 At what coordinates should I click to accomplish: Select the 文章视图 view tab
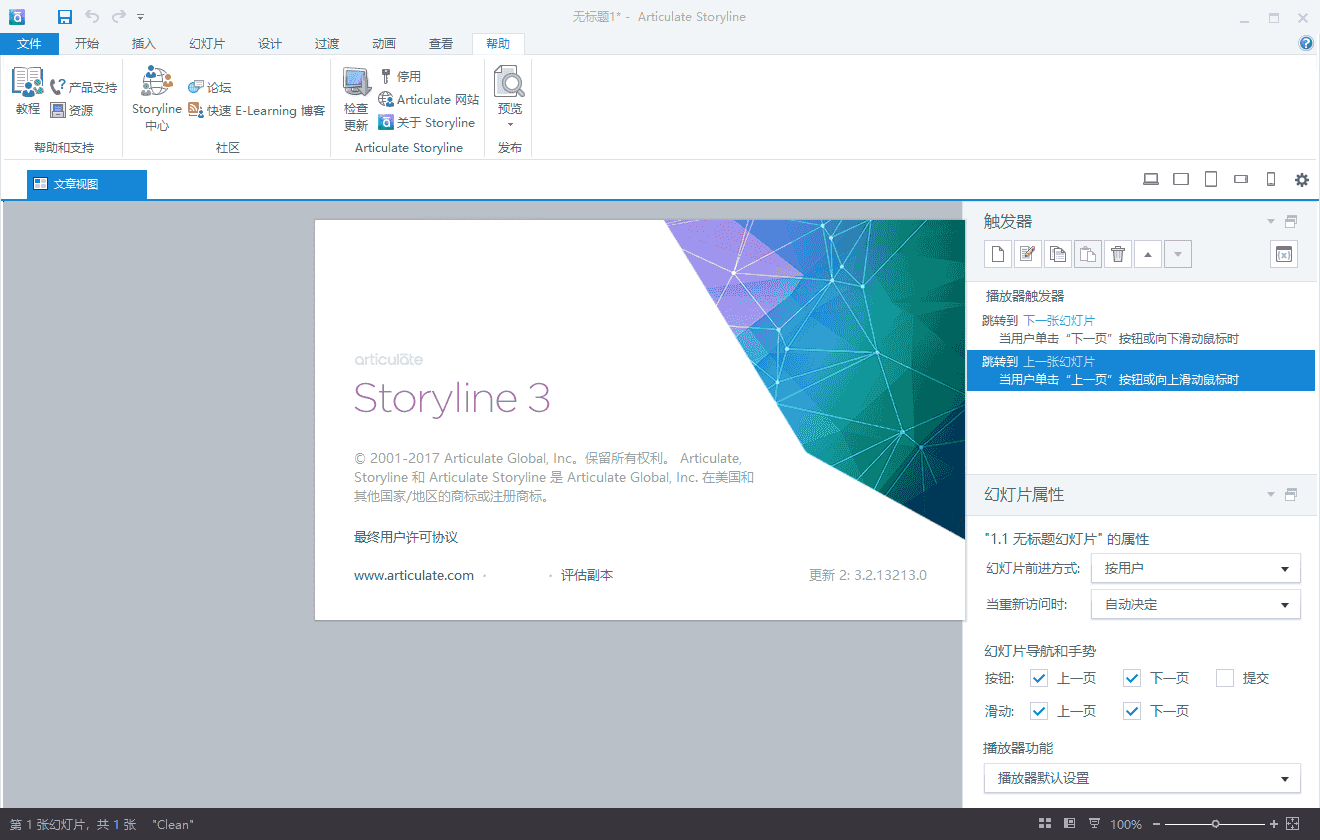pos(87,184)
